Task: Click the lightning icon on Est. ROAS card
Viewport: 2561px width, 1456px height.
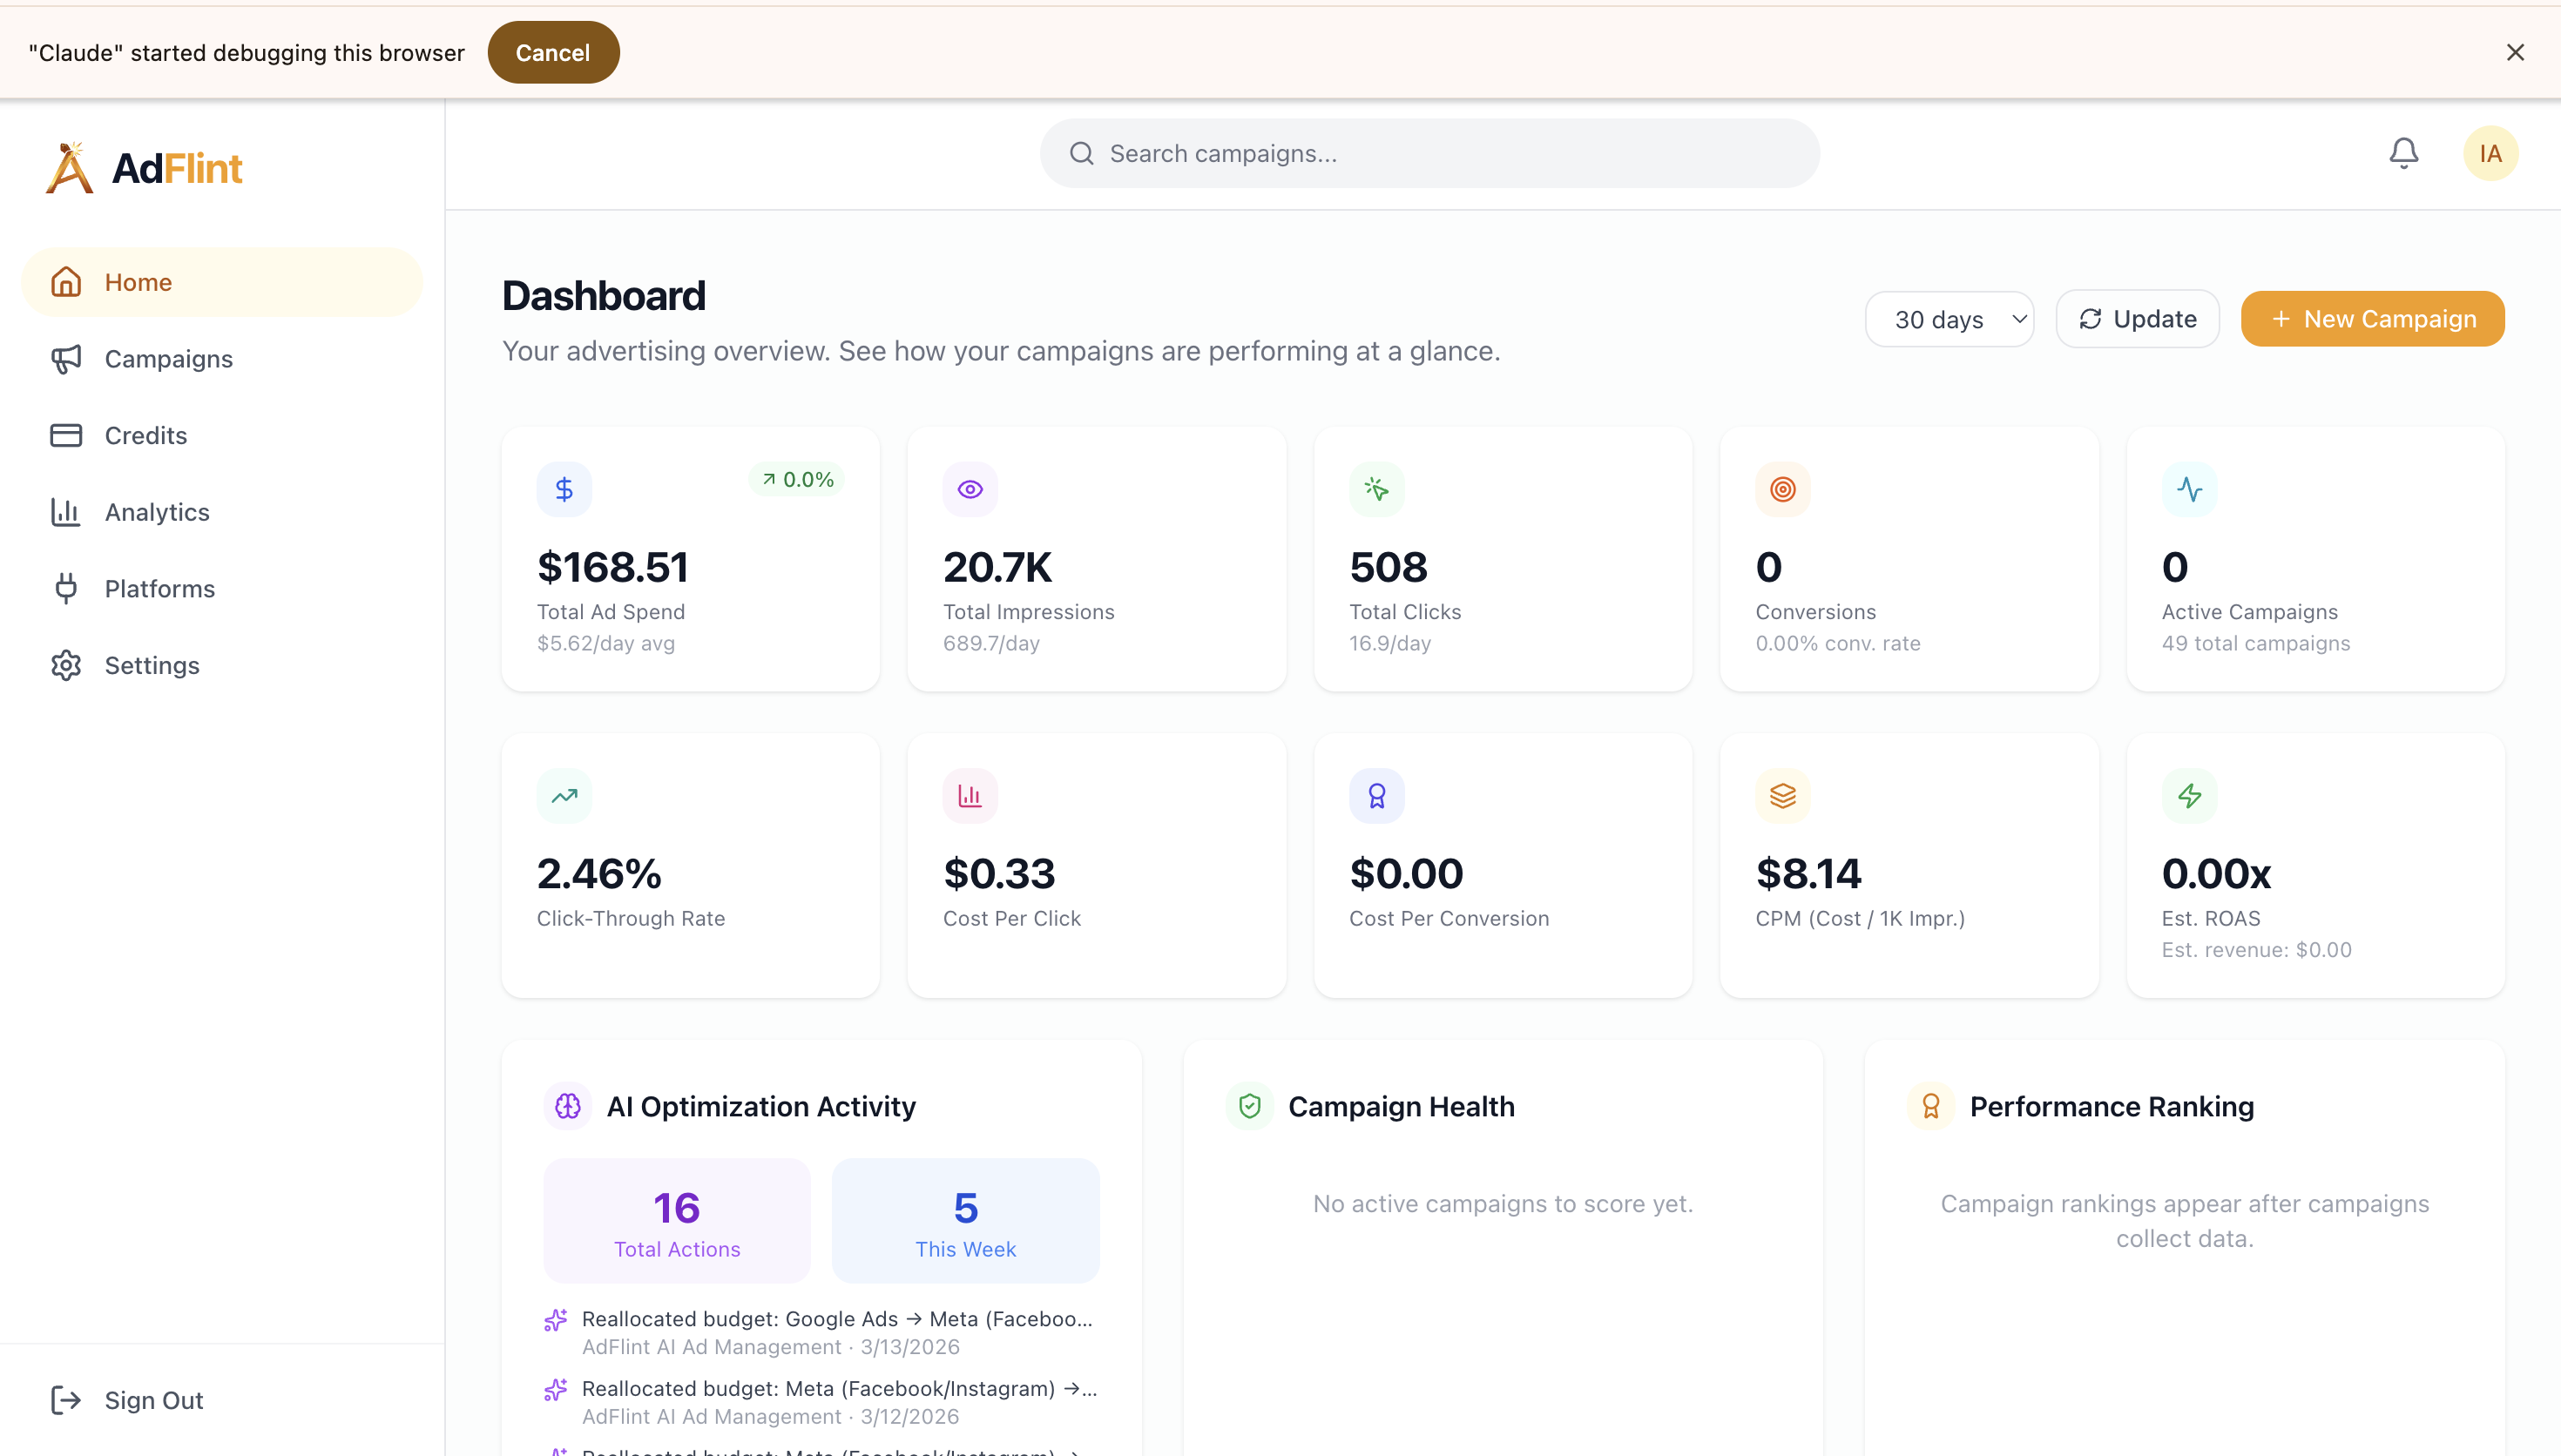Action: tap(2189, 796)
